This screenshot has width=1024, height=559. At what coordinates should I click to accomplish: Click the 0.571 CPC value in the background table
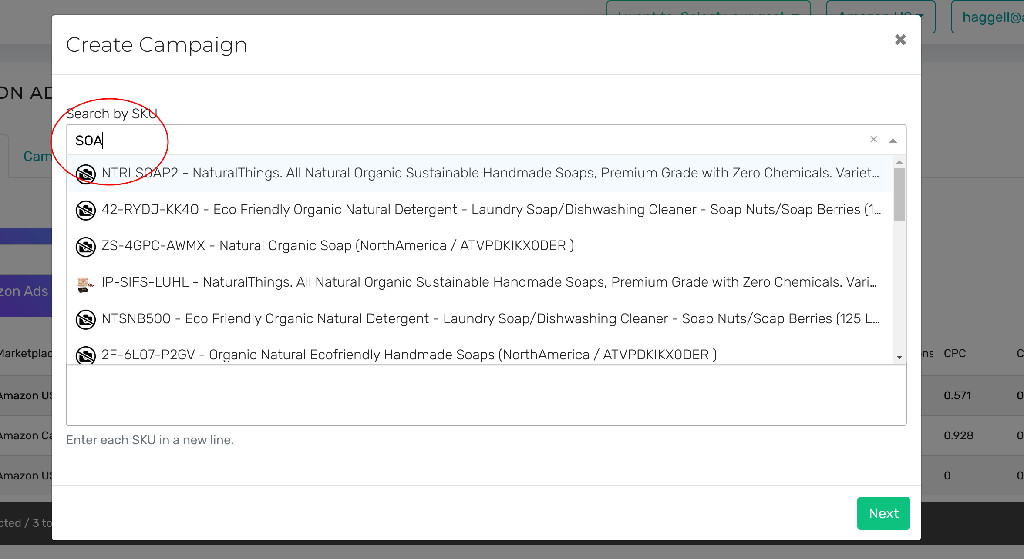[x=957, y=396]
